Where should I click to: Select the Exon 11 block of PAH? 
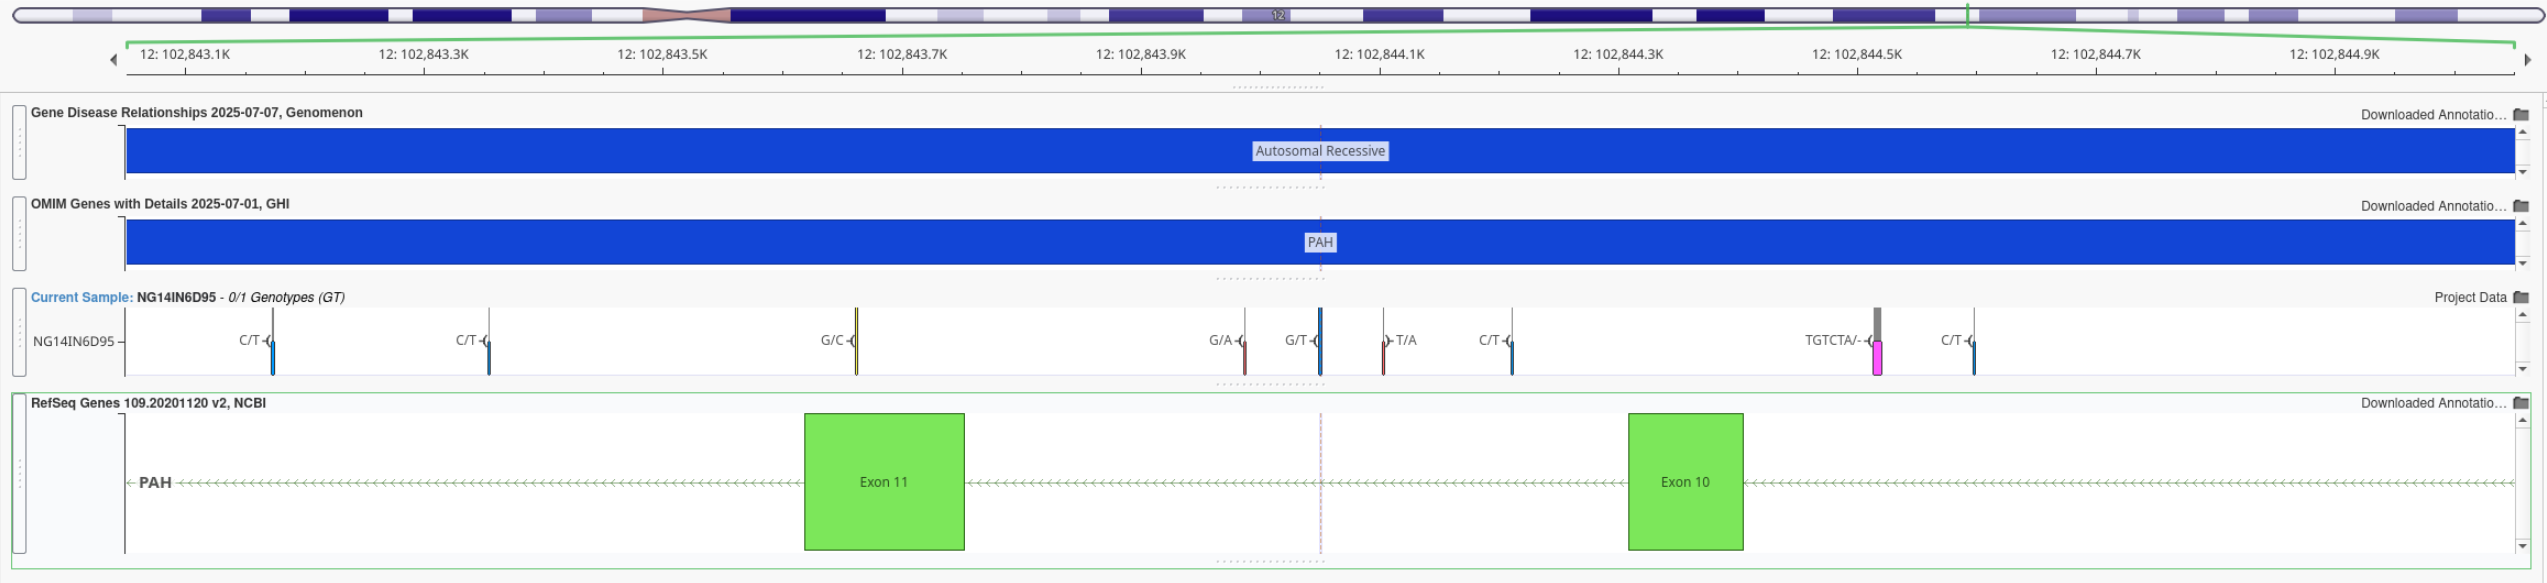(884, 481)
